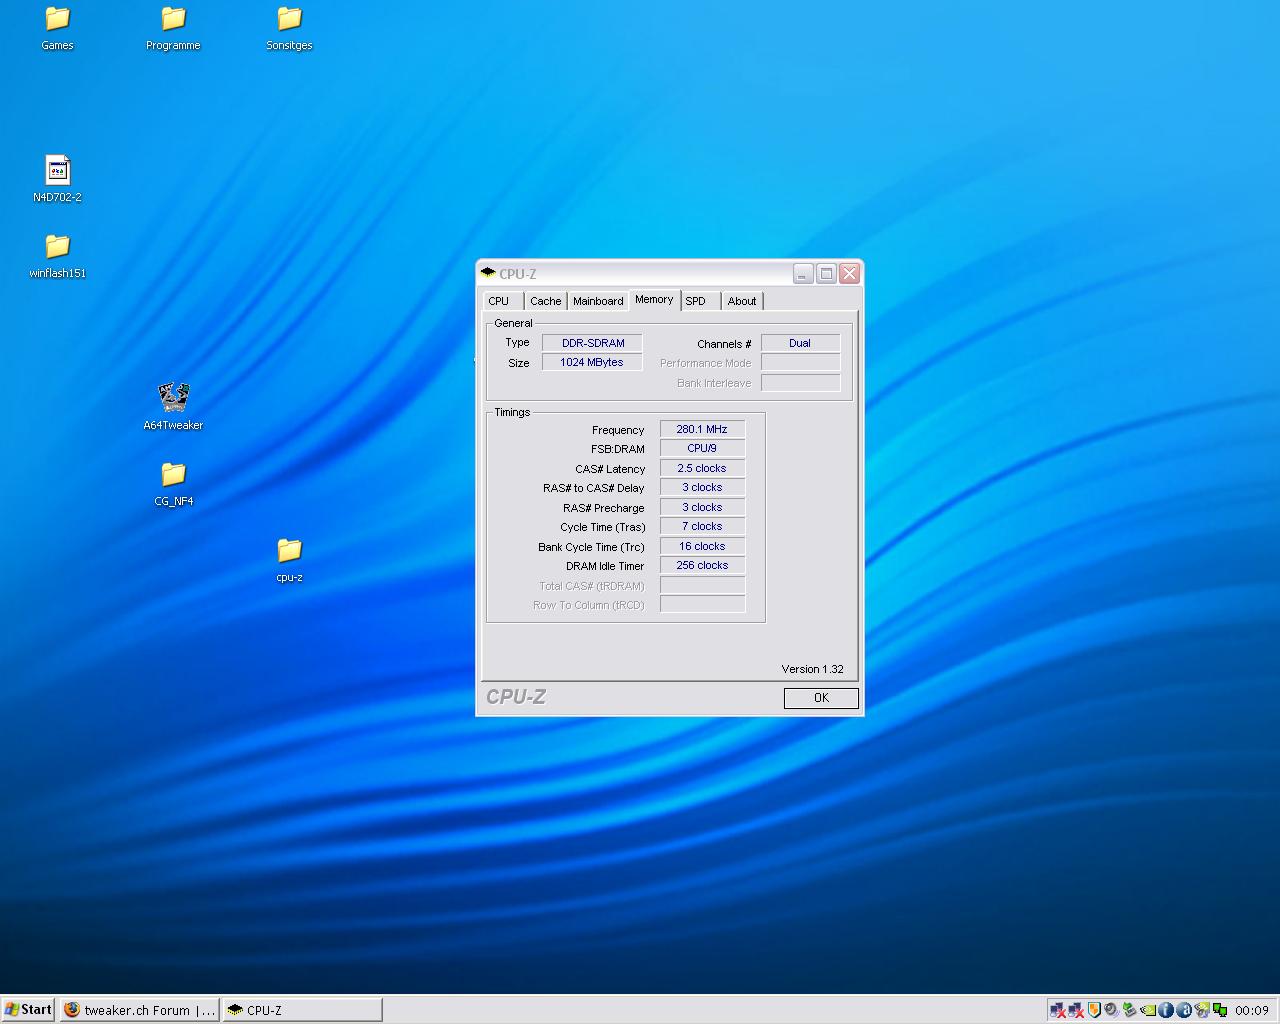Image resolution: width=1280 pixels, height=1024 pixels.
Task: Launch the A64Tweaker desktop icon
Action: [173, 398]
